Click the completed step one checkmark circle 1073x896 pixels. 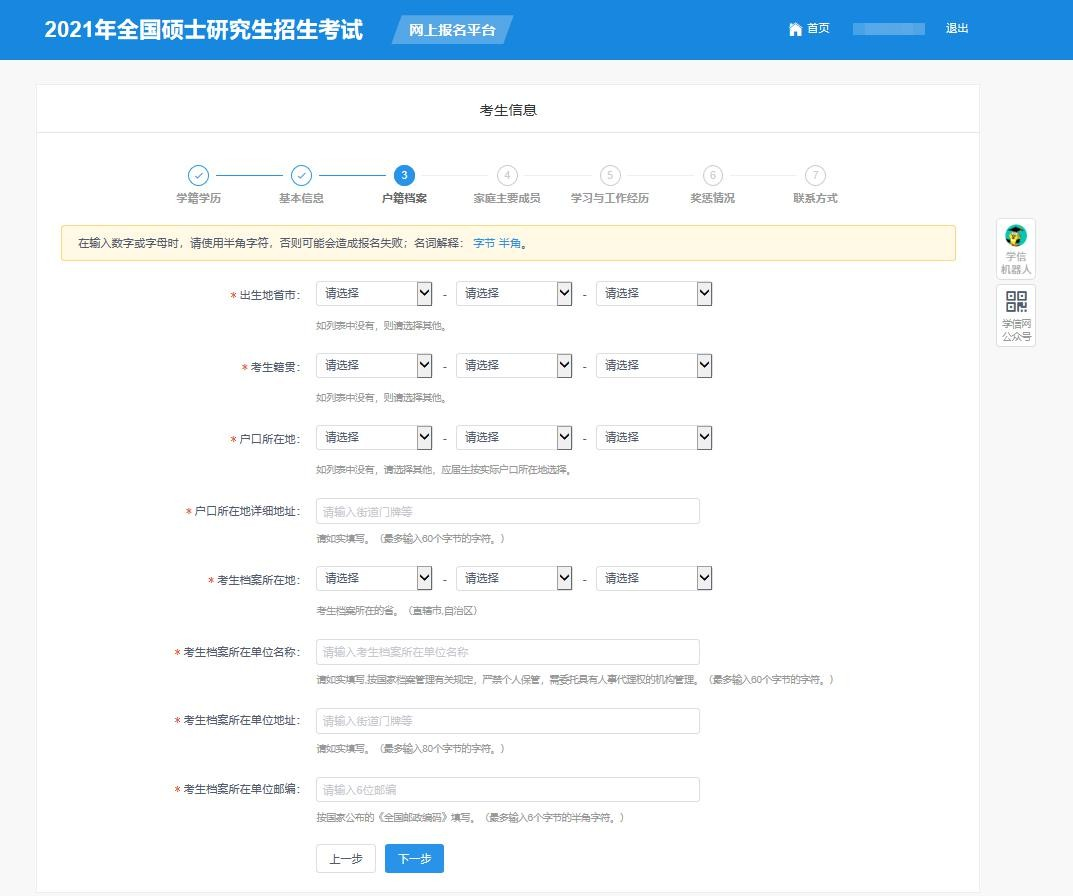pyautogui.click(x=198, y=176)
